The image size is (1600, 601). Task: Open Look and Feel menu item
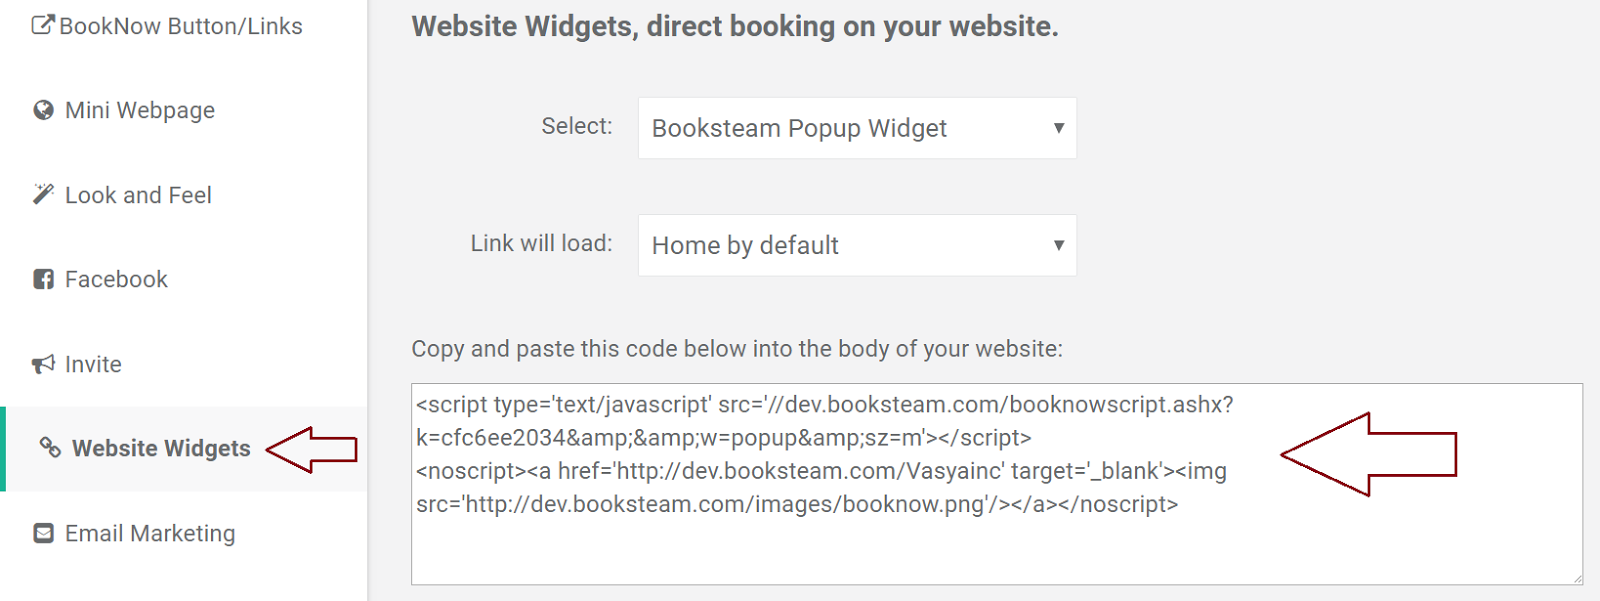(x=138, y=195)
